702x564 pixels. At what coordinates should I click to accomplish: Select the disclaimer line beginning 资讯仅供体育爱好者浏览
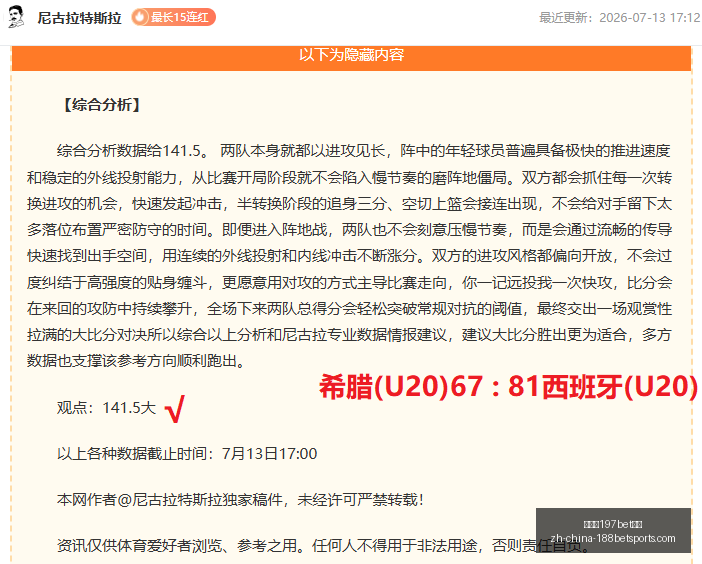323,545
